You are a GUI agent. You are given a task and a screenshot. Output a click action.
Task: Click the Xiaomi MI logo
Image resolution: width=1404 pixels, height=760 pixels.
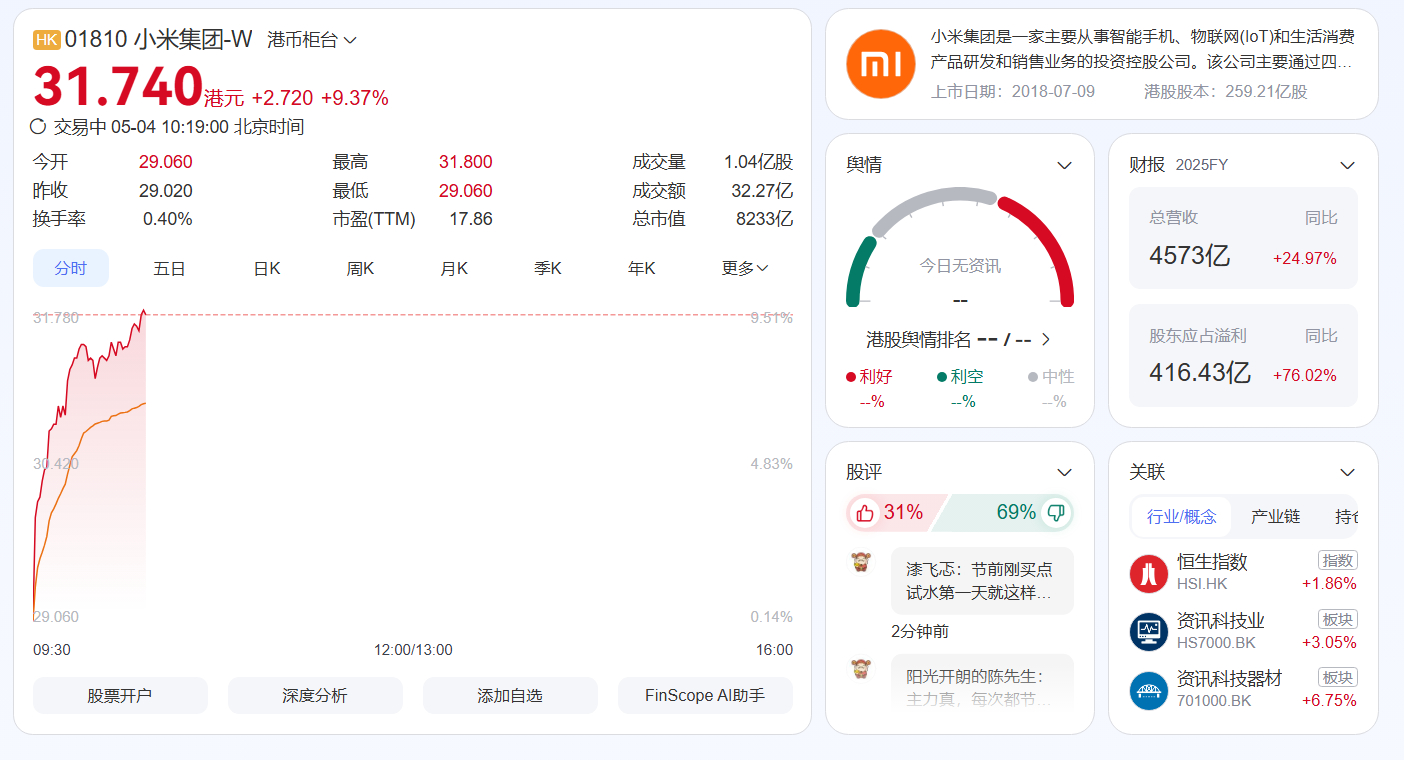point(880,64)
